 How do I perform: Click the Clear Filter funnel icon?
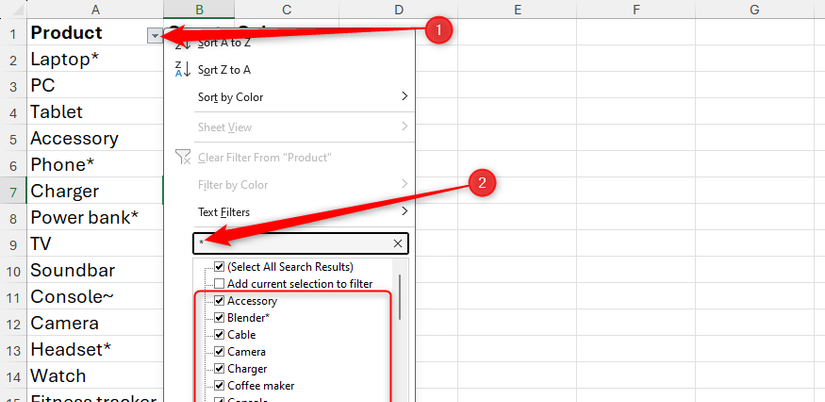click(x=183, y=157)
